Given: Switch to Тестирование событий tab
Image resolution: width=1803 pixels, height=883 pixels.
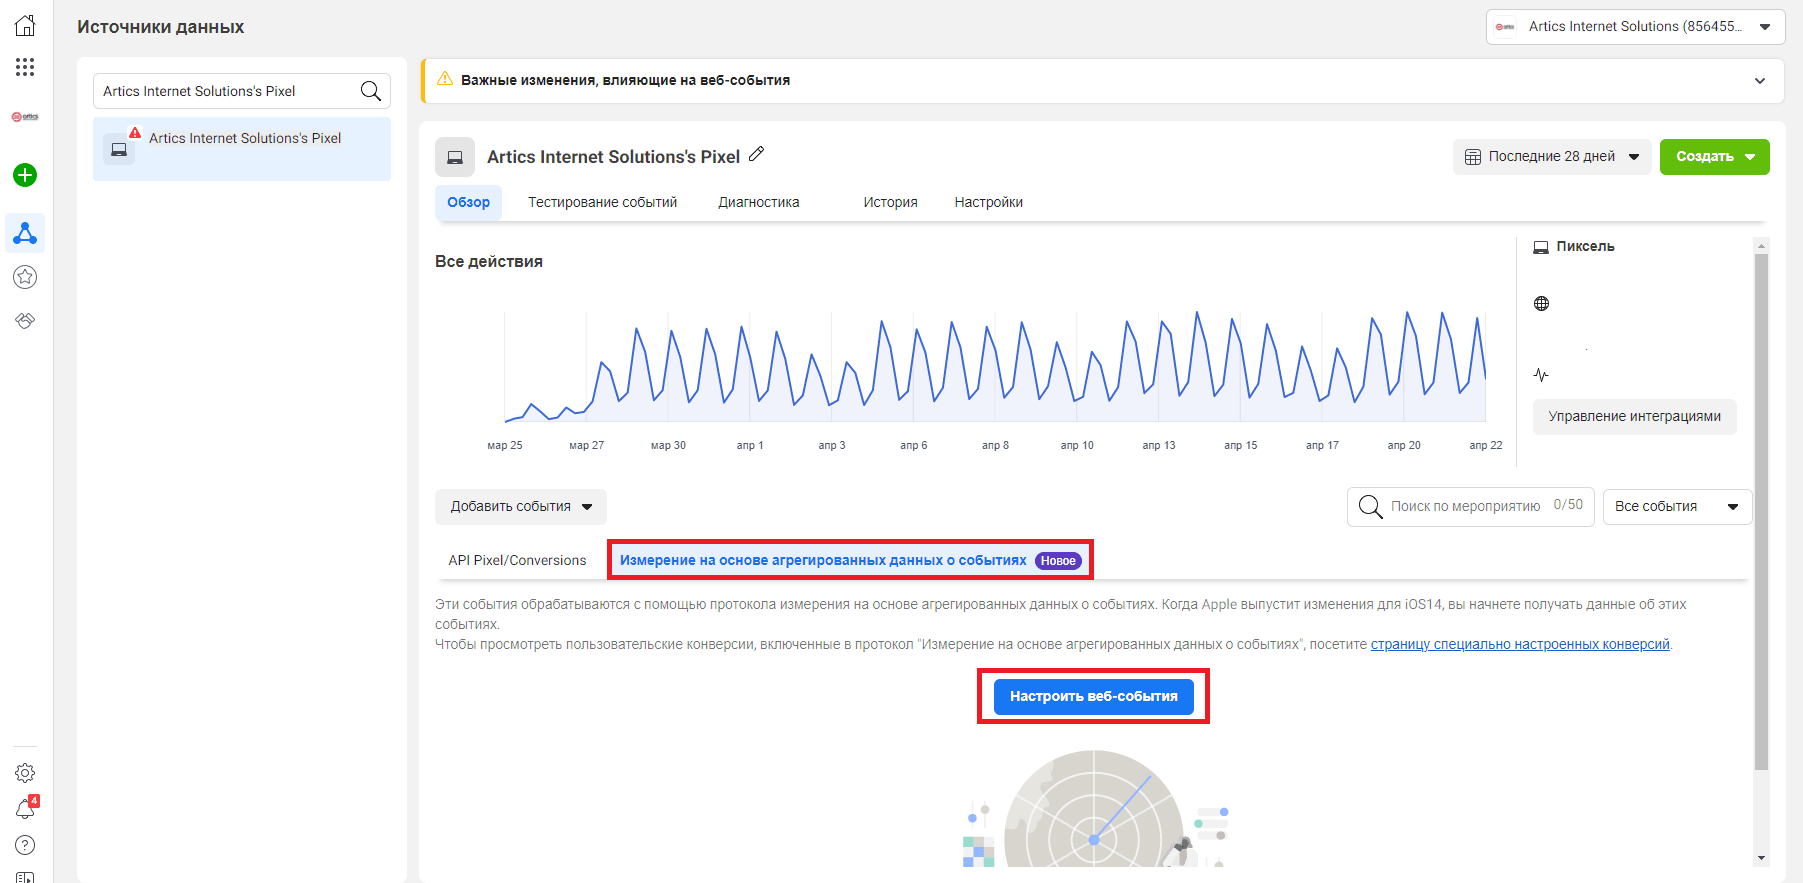Looking at the screenshot, I should pos(602,202).
